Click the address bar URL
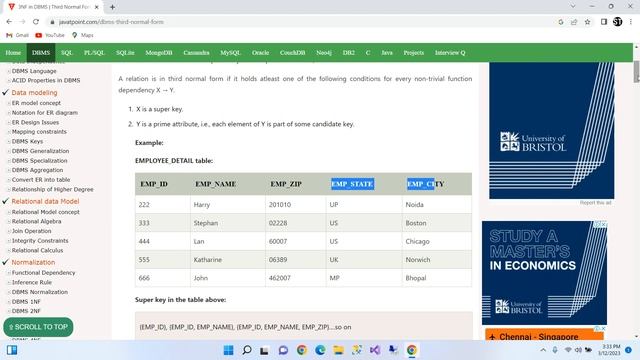This screenshot has width=640, height=360. click(x=111, y=22)
